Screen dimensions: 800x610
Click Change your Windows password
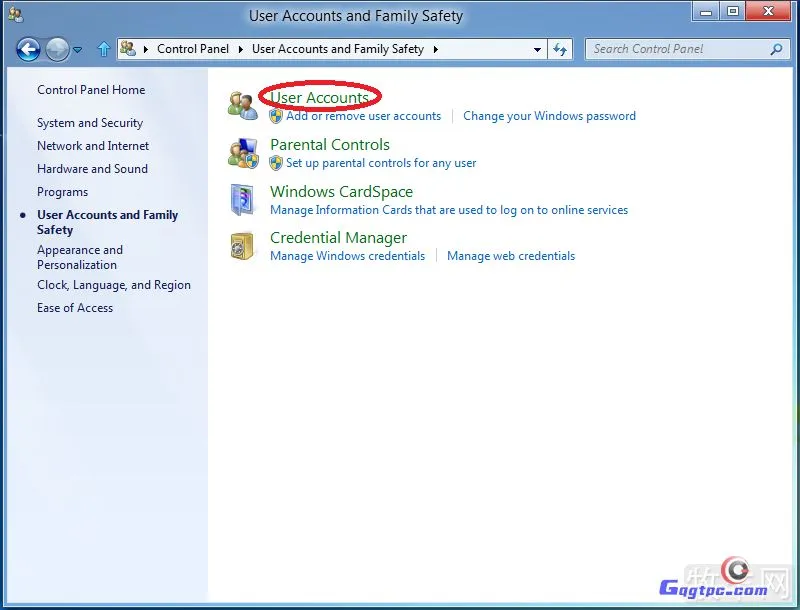click(x=549, y=116)
